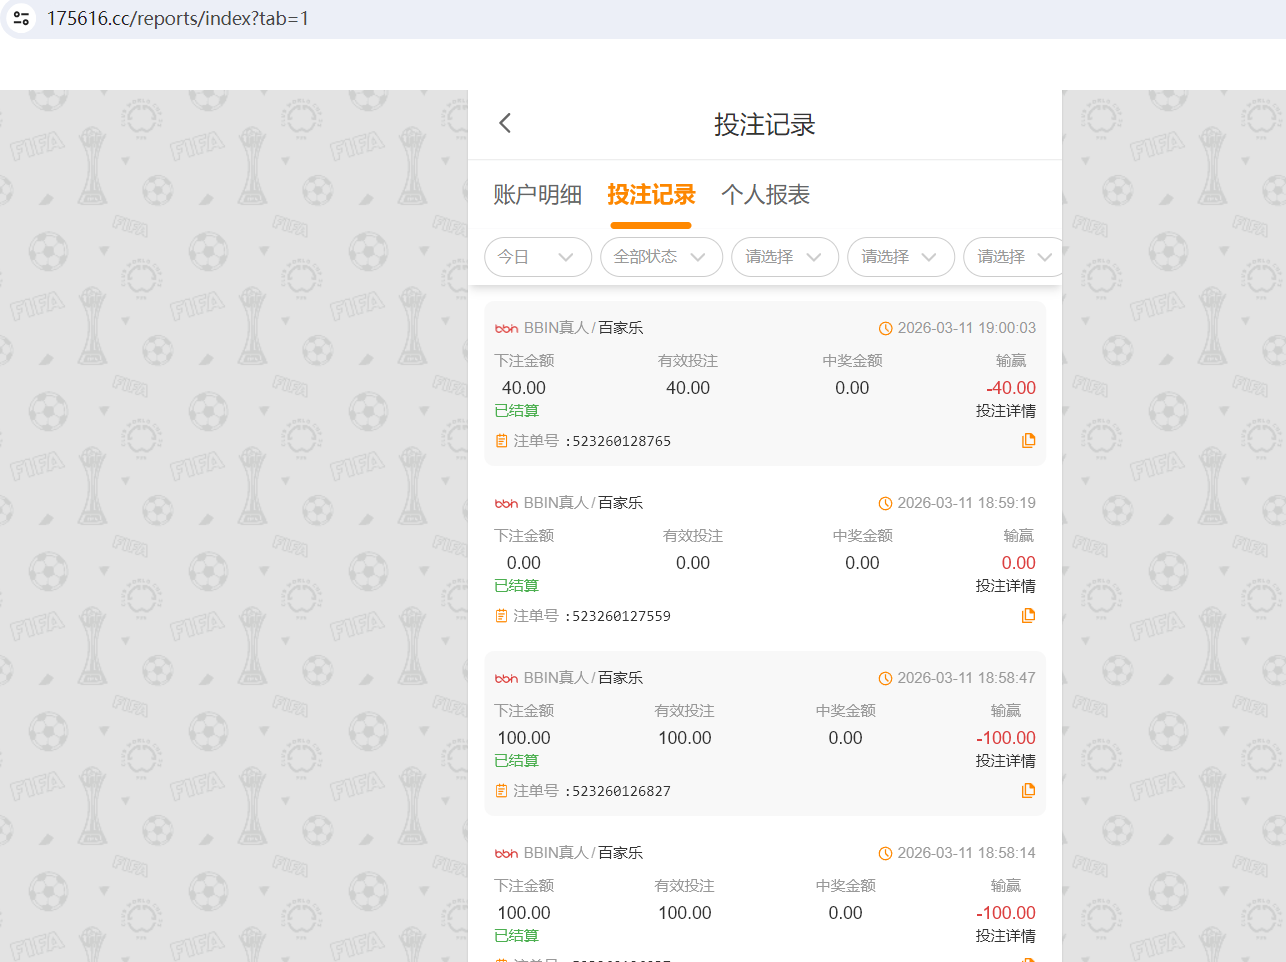The image size is (1286, 962).
Task: Click the BBIN logo on the 18:58:47 record
Action: click(x=506, y=677)
